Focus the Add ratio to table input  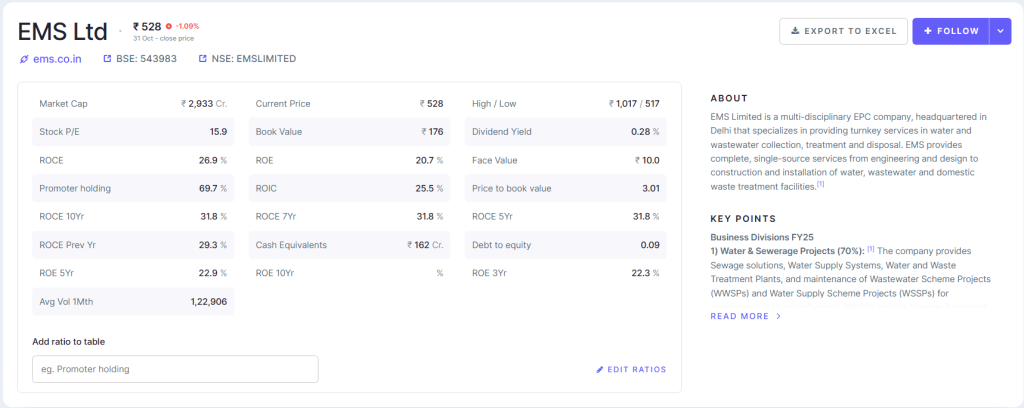tap(175, 369)
